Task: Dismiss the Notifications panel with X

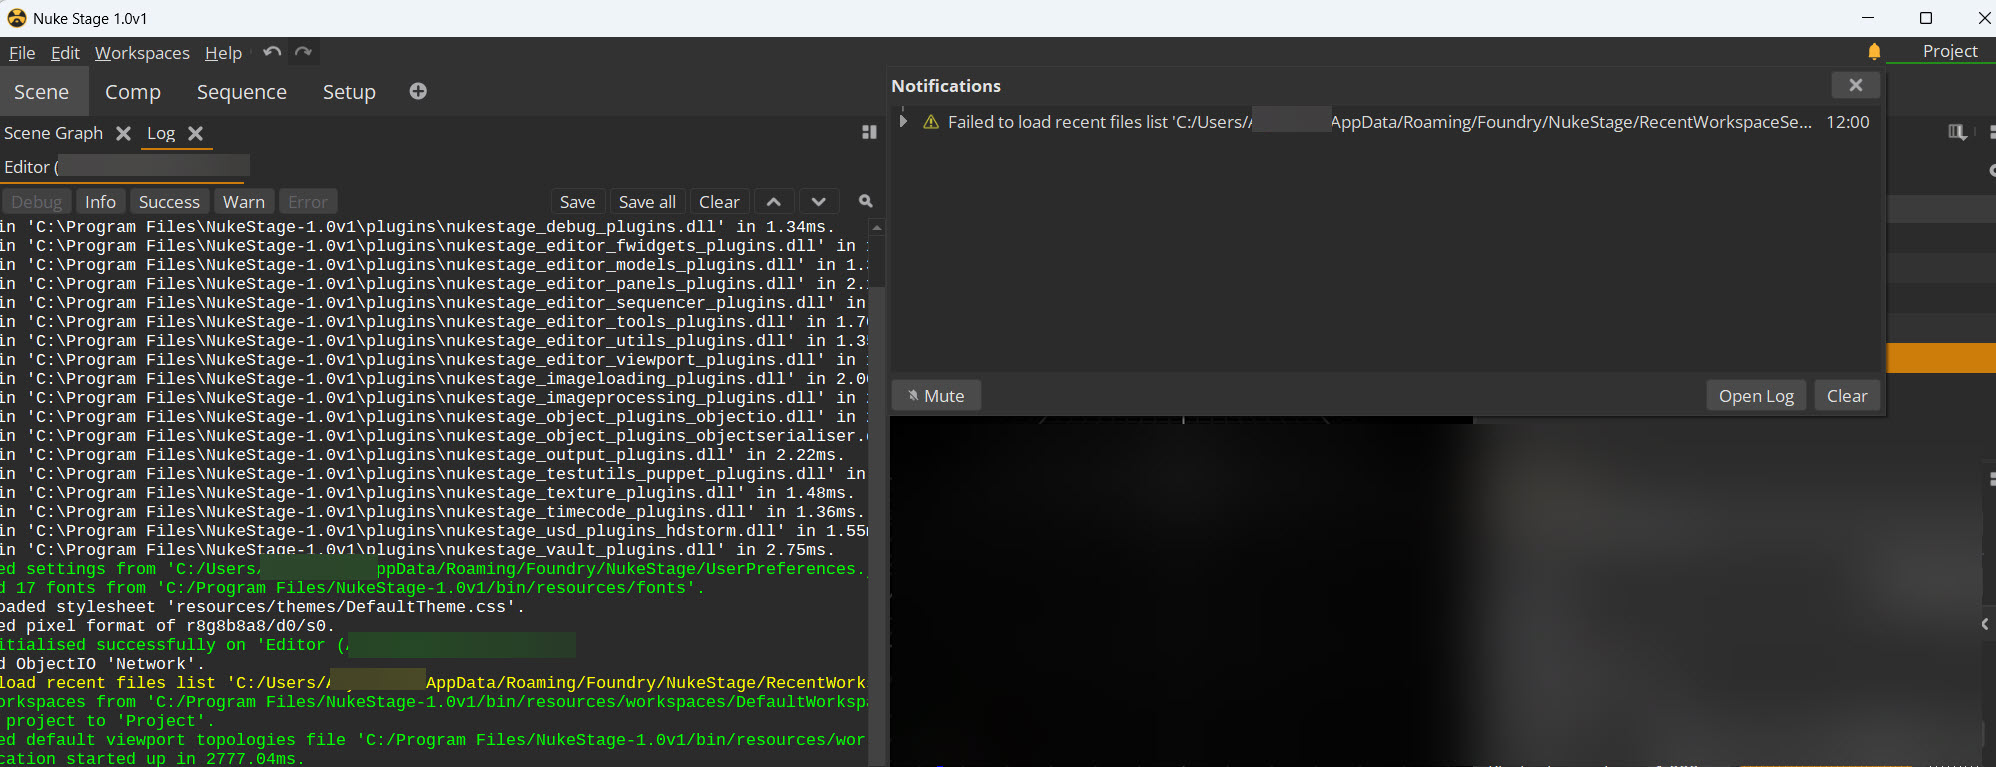Action: click(1855, 85)
